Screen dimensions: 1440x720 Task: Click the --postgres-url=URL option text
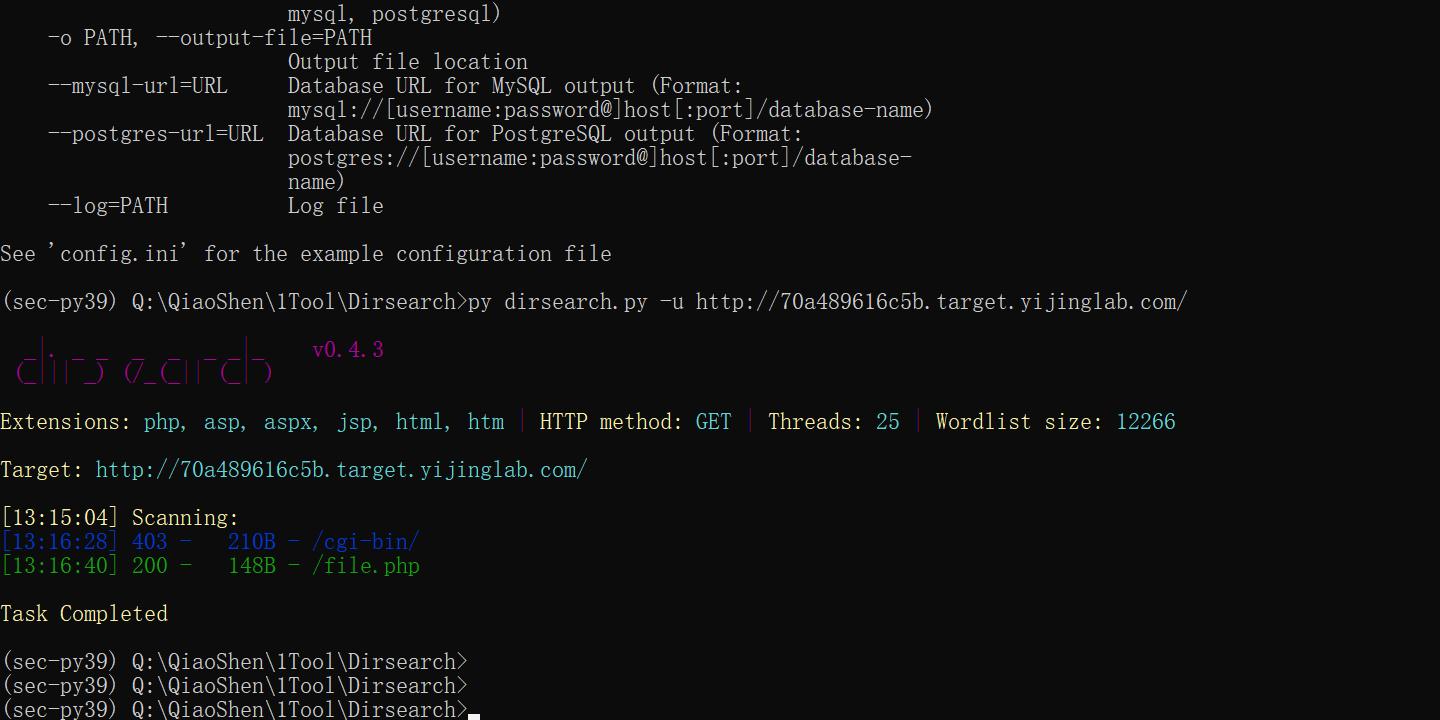(x=156, y=134)
